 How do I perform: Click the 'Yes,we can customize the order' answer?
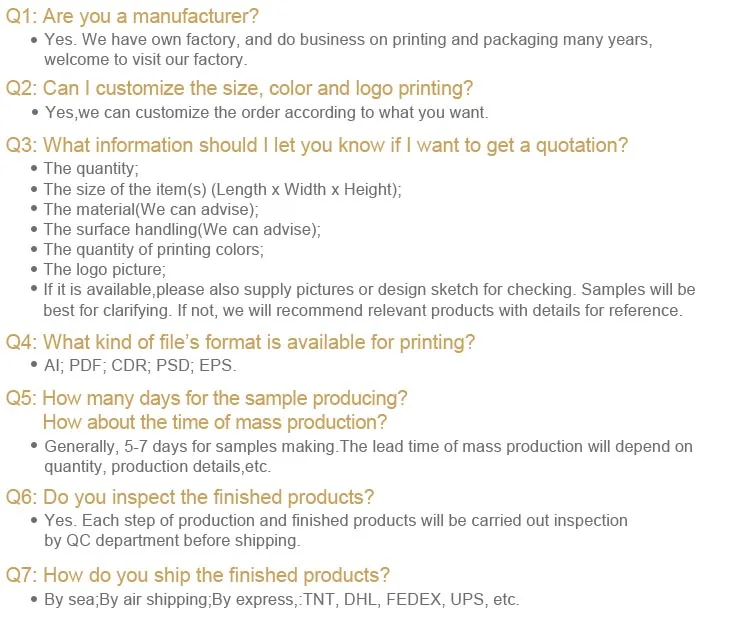click(x=266, y=113)
